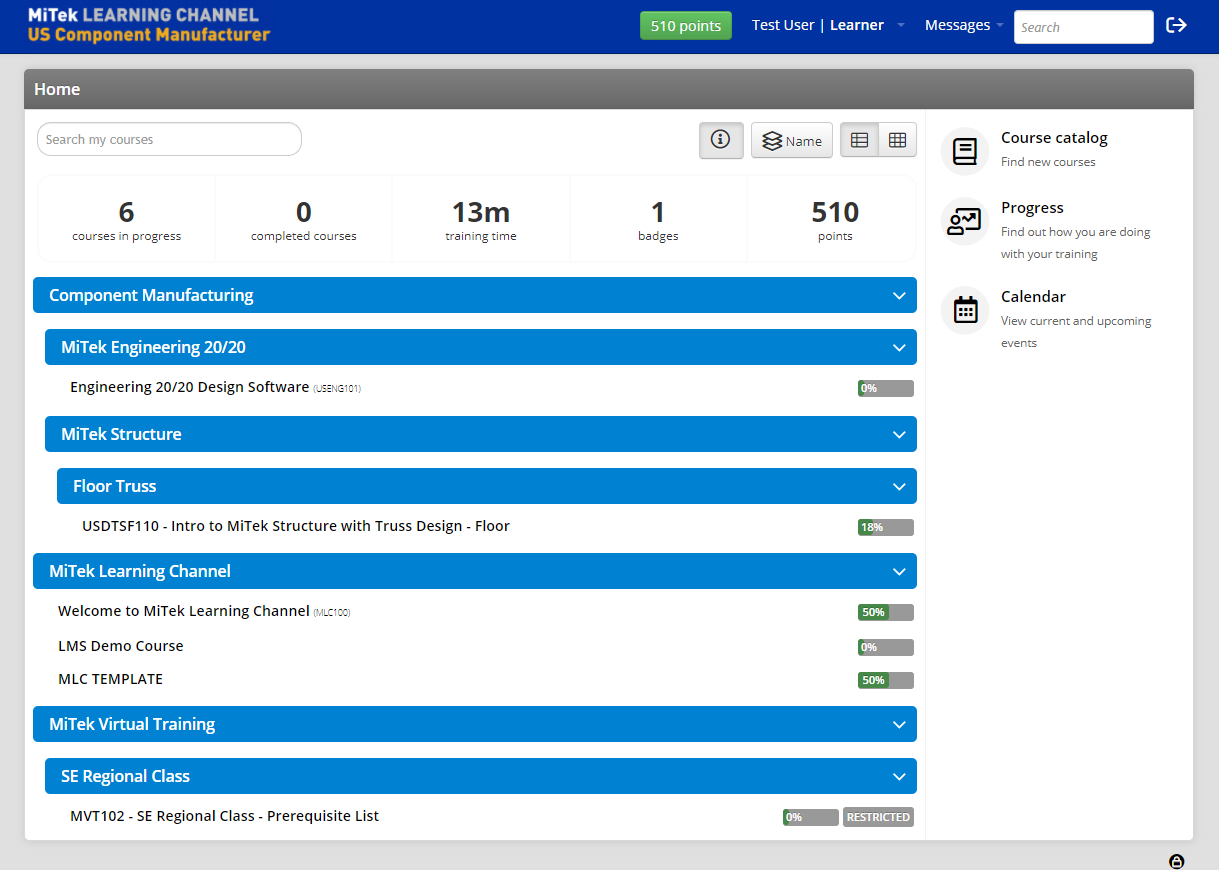Screen dimensions: 1219x870
Task: Open the Messages dropdown menu
Action: pyautogui.click(x=964, y=26)
